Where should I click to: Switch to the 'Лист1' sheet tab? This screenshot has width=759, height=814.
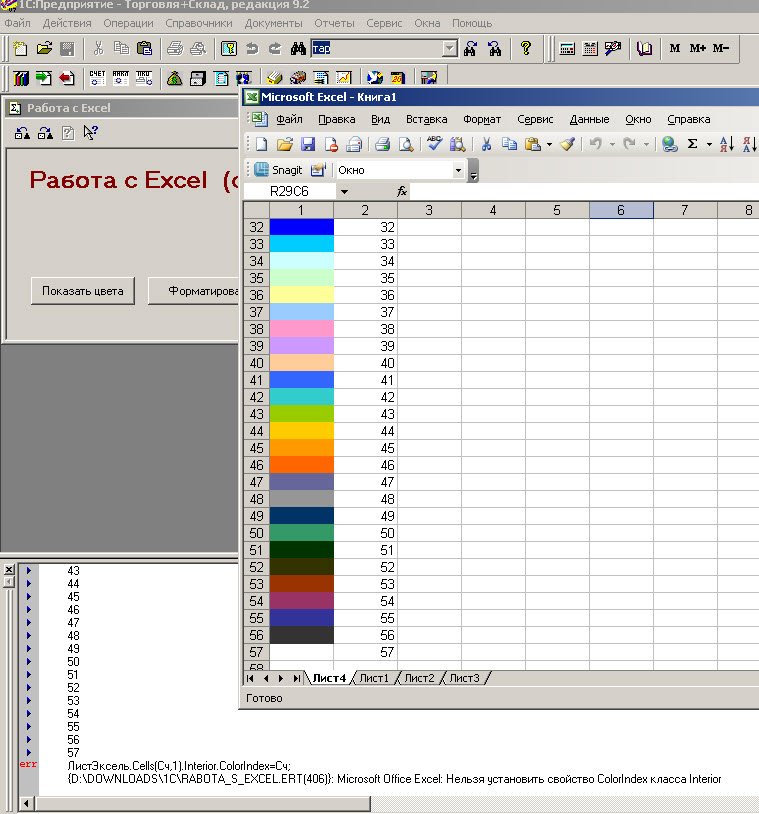tap(374, 678)
